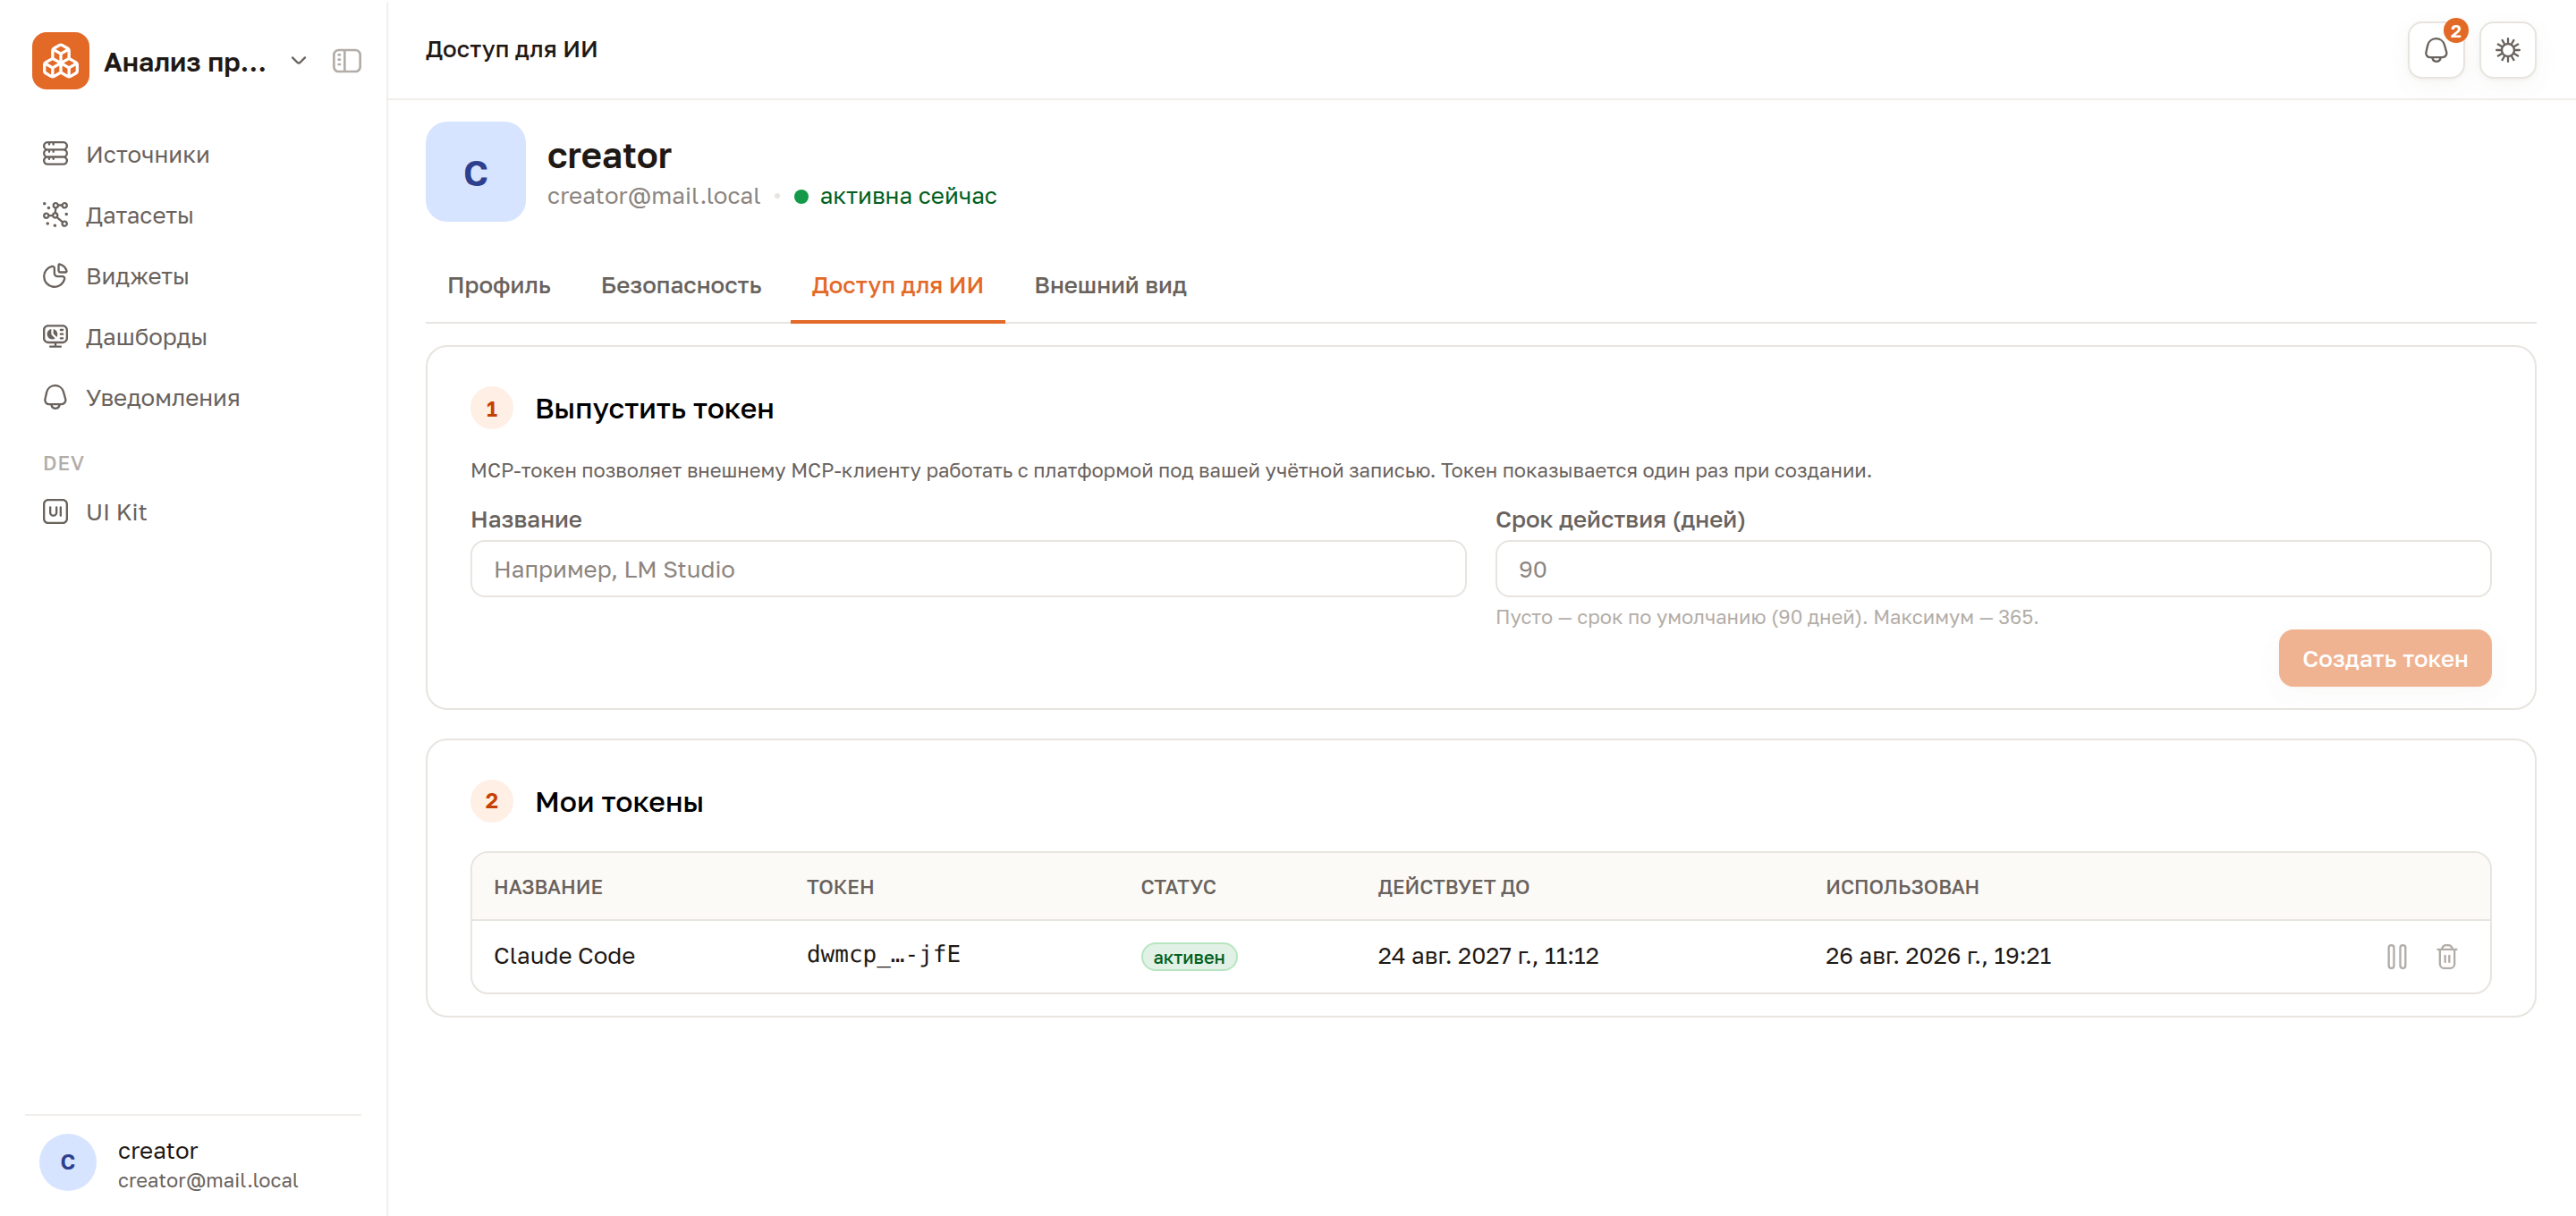Viewport: 2576px width, 1216px height.
Task: Click the 26 авг. 2026 last-used date
Action: 1937,956
